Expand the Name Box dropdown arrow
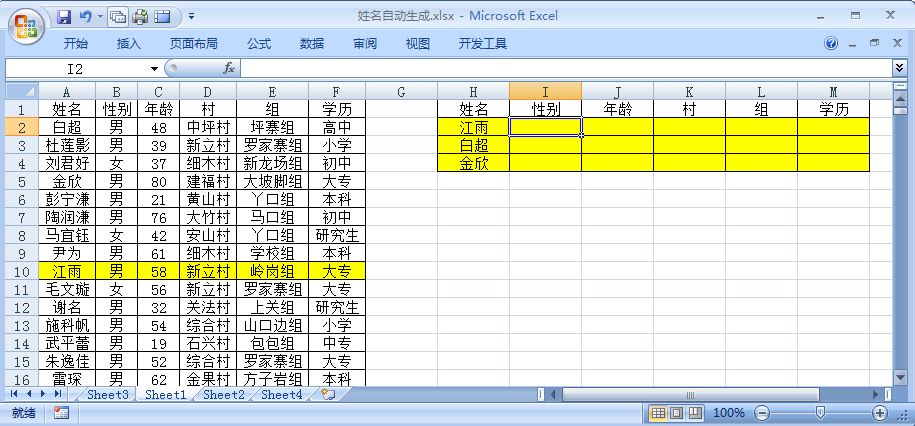Viewport: 915px width, 426px height. click(155, 69)
